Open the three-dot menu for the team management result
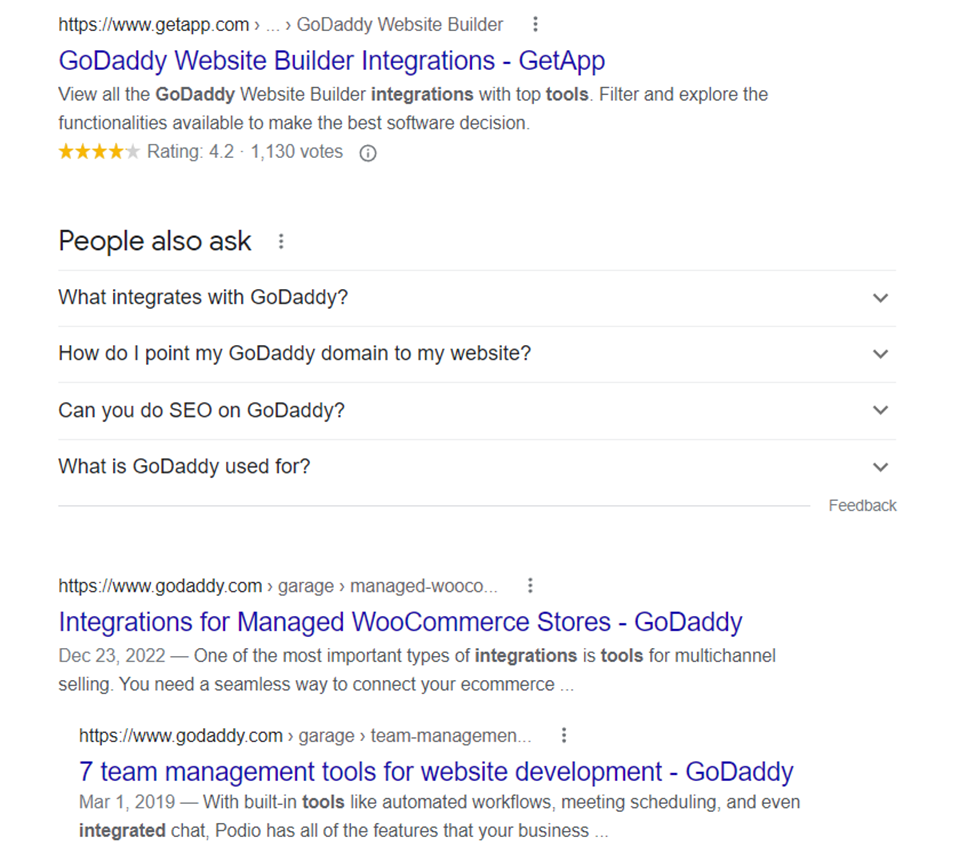Image resolution: width=975 pixels, height=862 pixels. pos(564,734)
